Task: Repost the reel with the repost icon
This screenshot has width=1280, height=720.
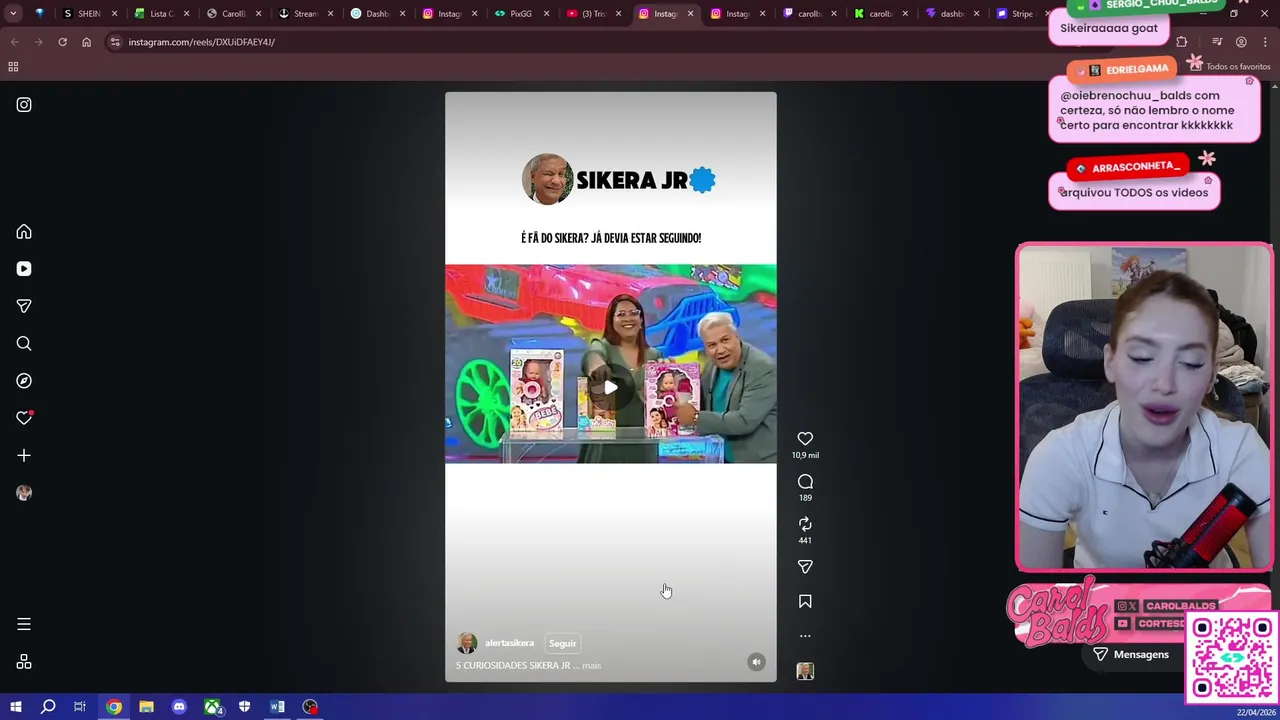Action: coord(805,524)
